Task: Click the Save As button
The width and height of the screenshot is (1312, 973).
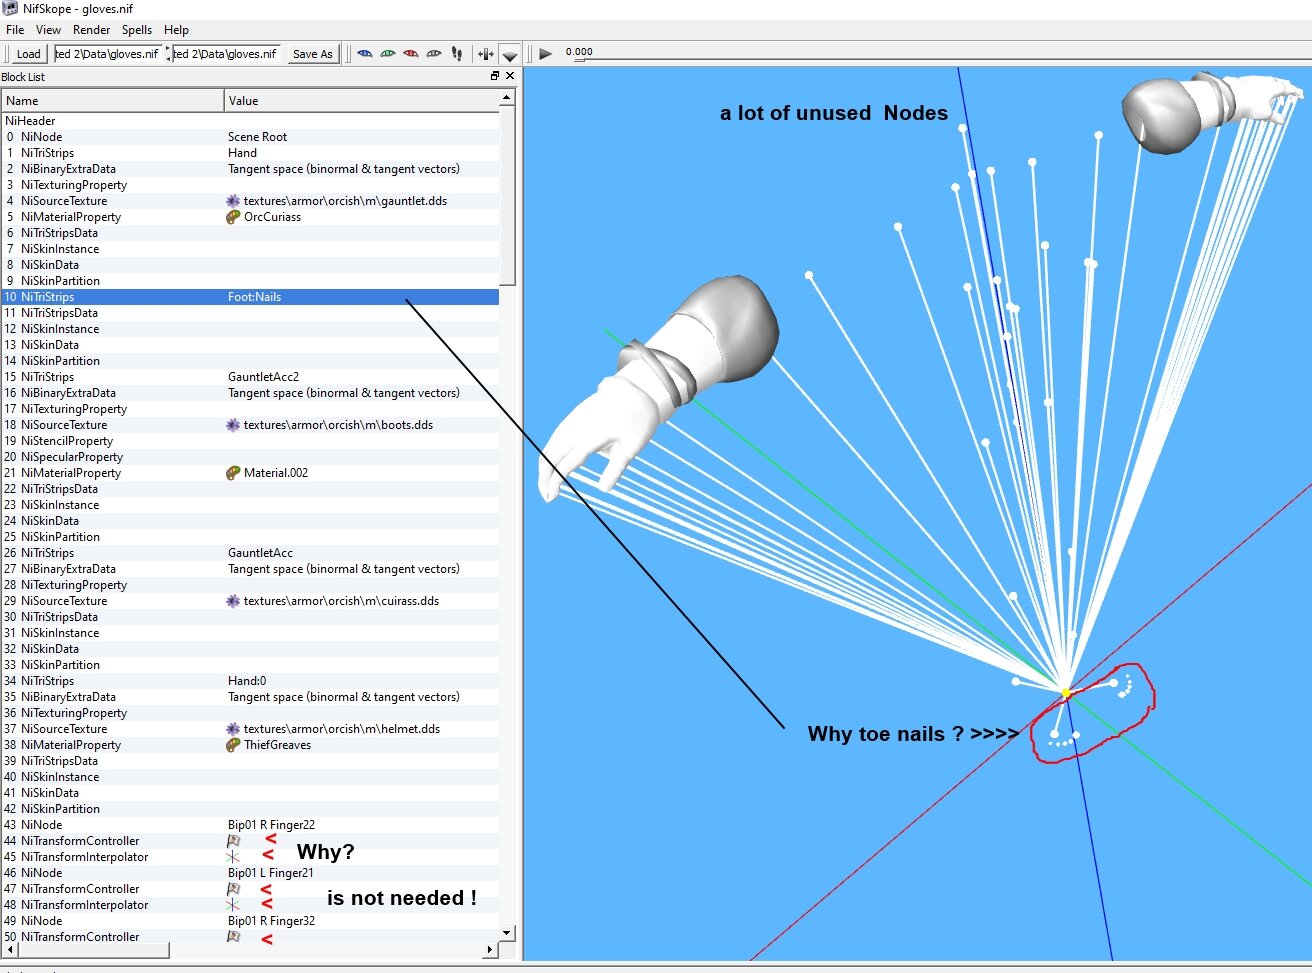Action: [313, 54]
